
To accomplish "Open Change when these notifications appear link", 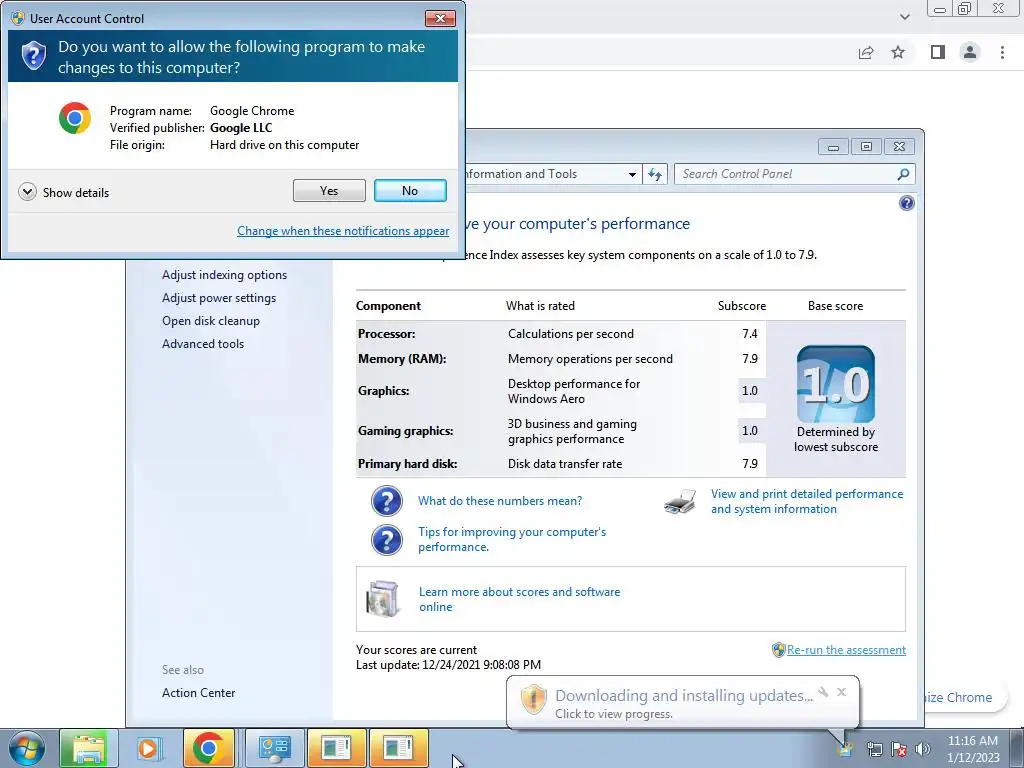I will click(343, 231).
